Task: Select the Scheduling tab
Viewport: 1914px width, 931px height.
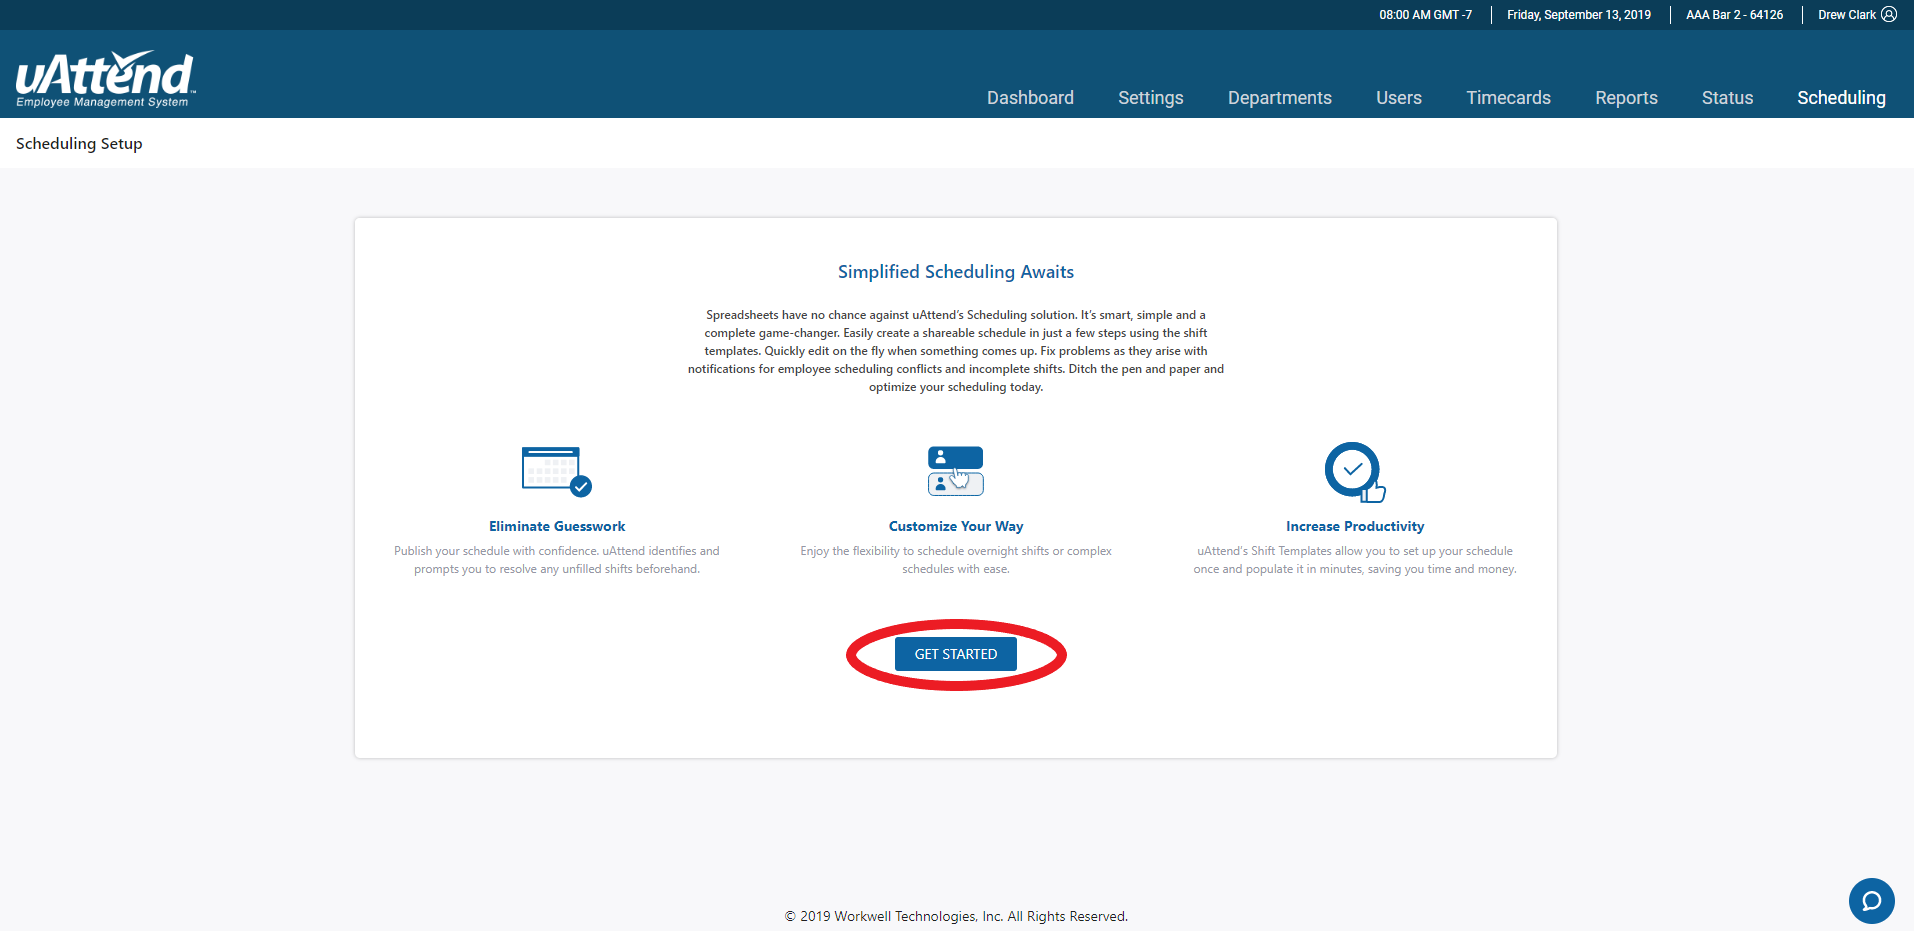Action: point(1841,98)
